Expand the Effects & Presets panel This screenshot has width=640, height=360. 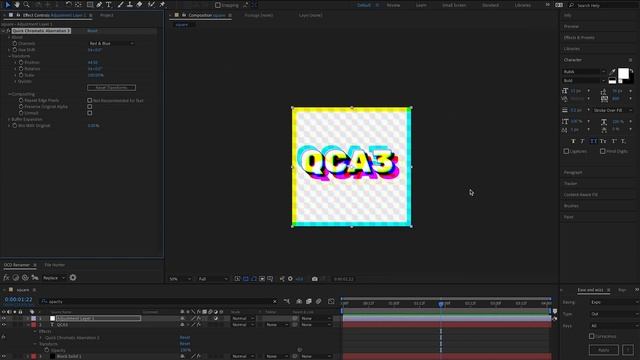click(x=579, y=38)
